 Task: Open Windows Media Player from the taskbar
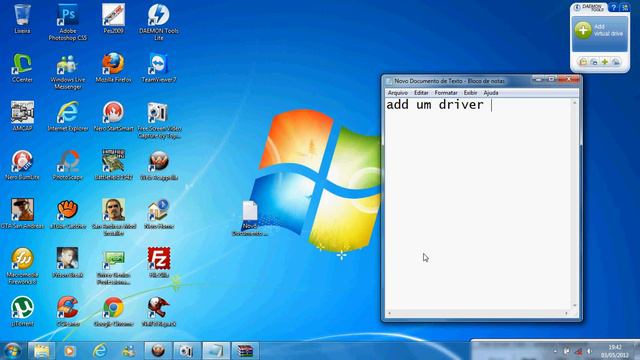[69, 351]
